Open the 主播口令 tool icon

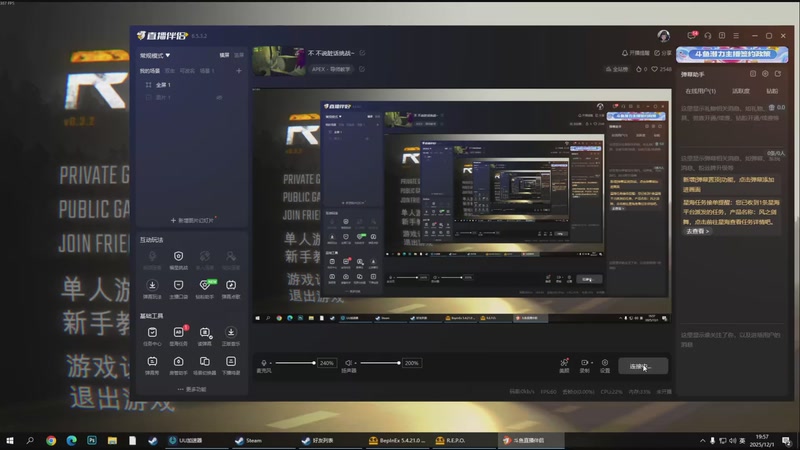point(178,285)
